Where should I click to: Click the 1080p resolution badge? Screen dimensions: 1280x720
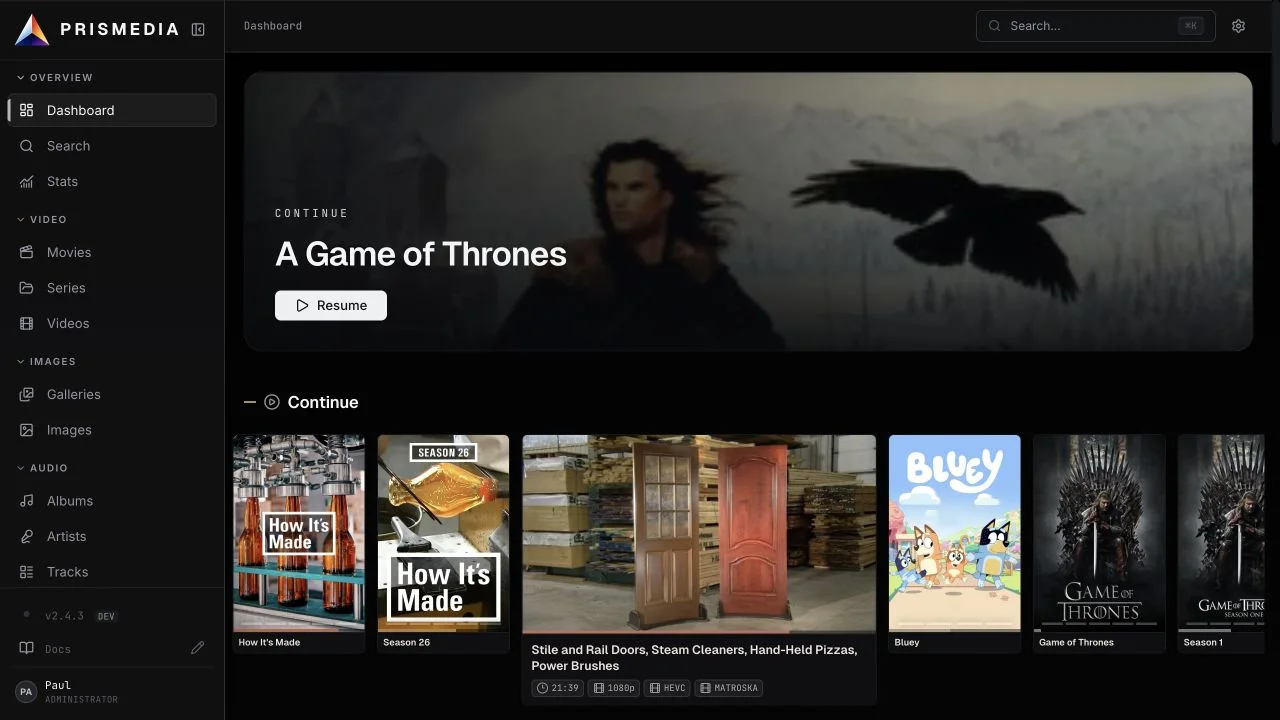click(614, 688)
